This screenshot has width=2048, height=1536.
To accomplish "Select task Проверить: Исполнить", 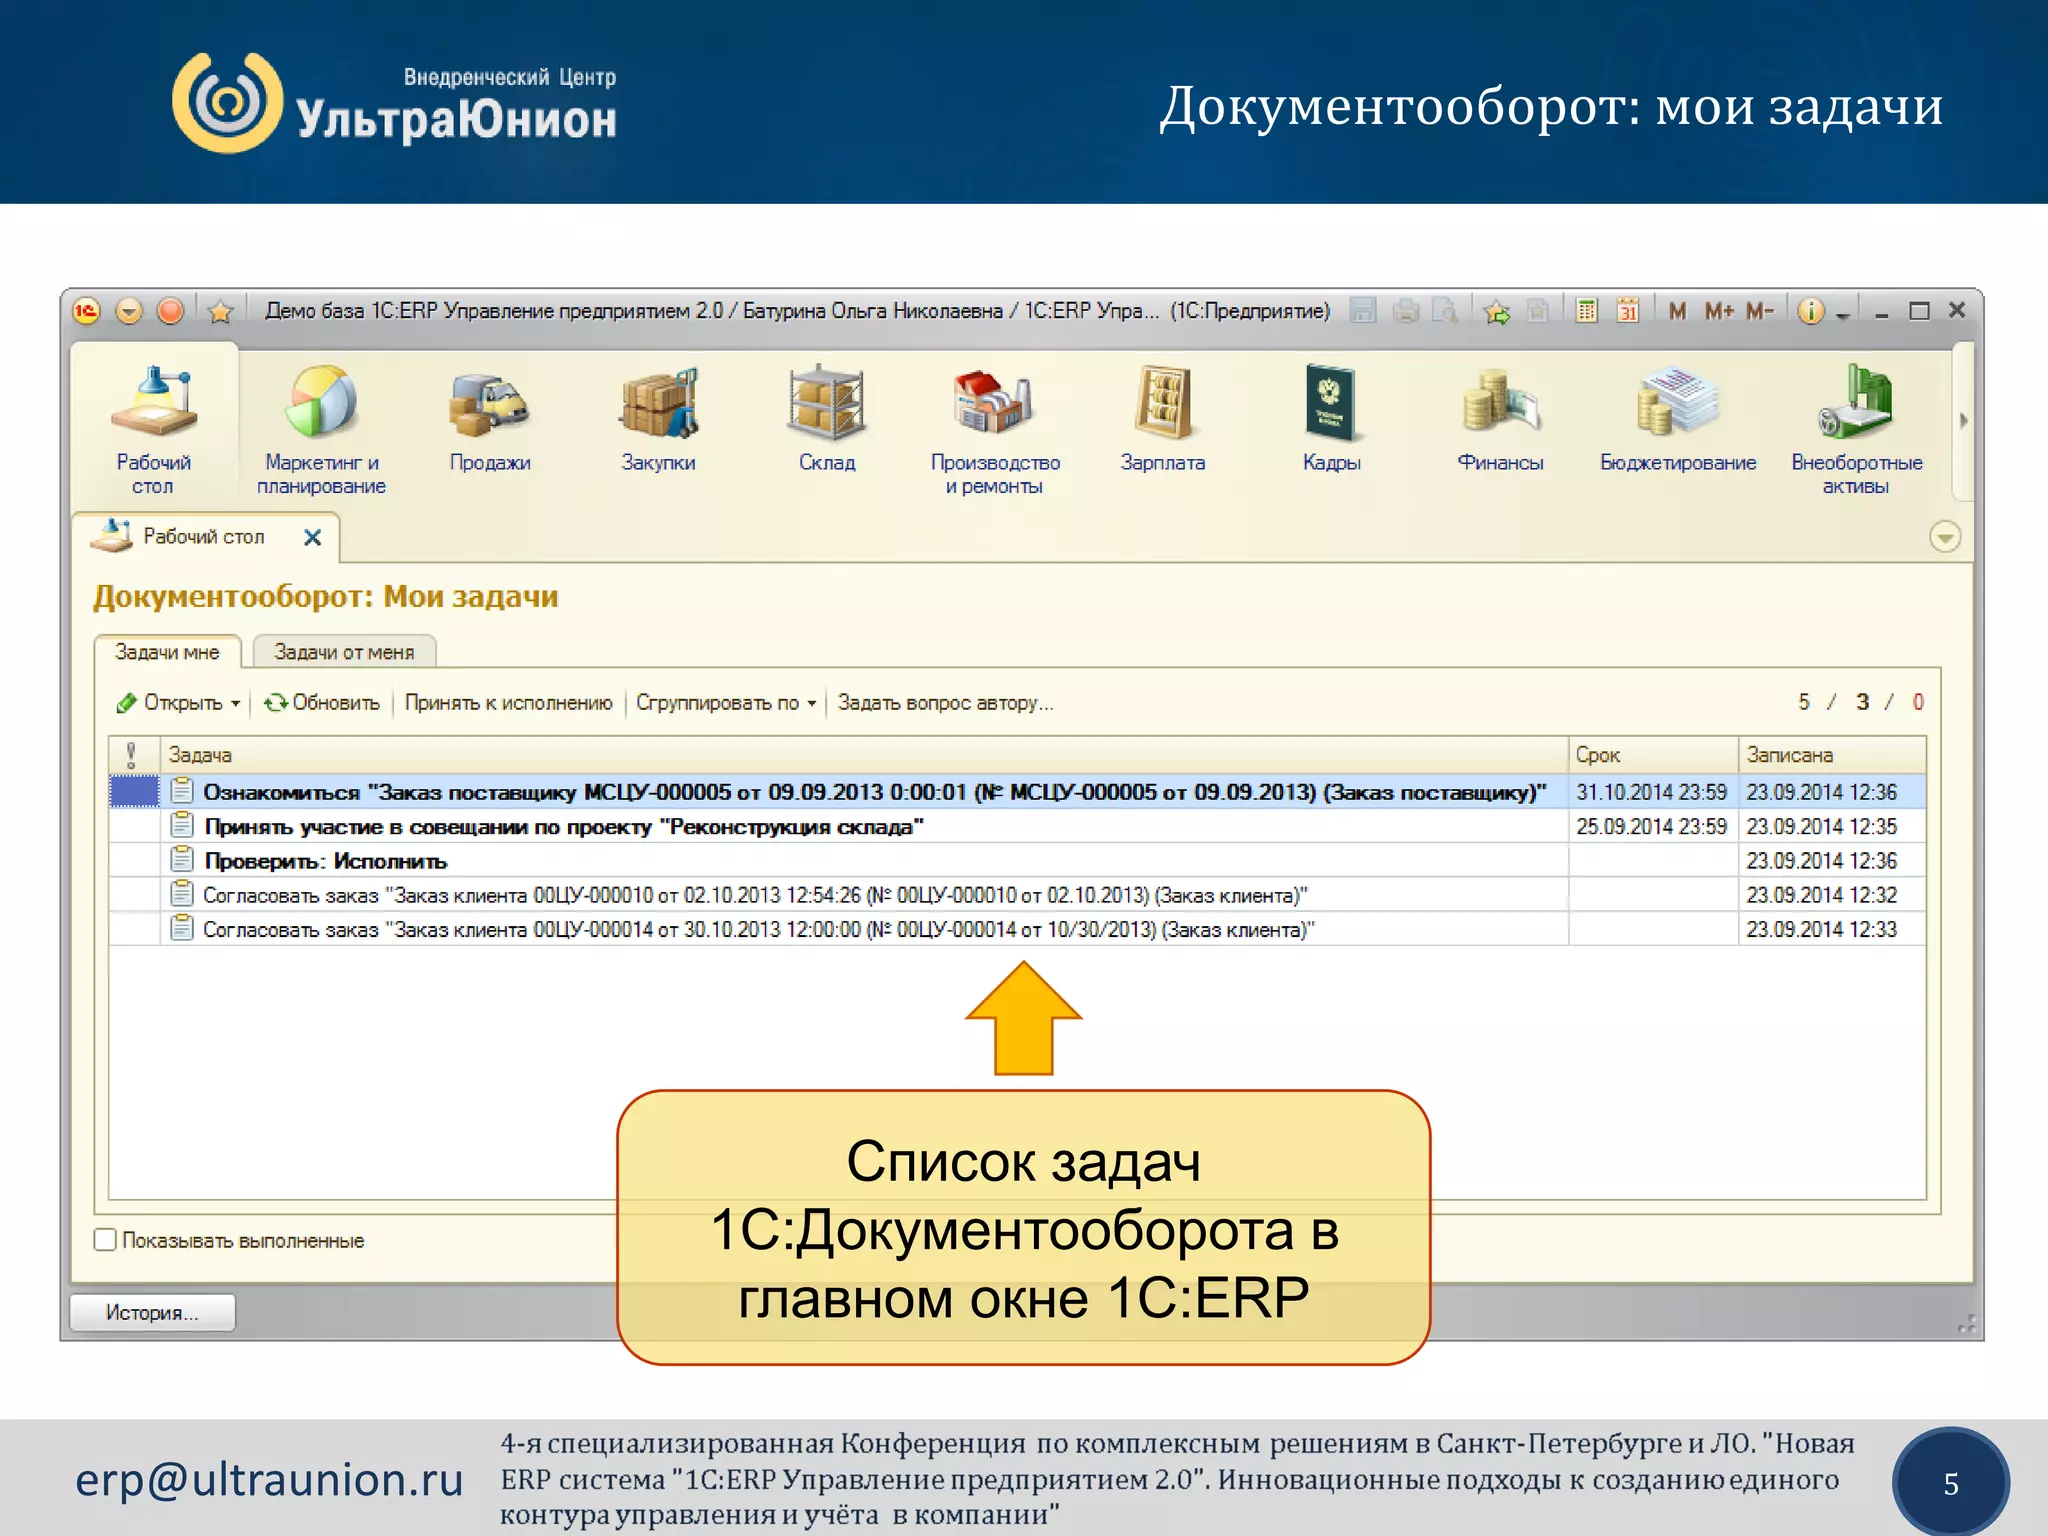I will (x=325, y=861).
